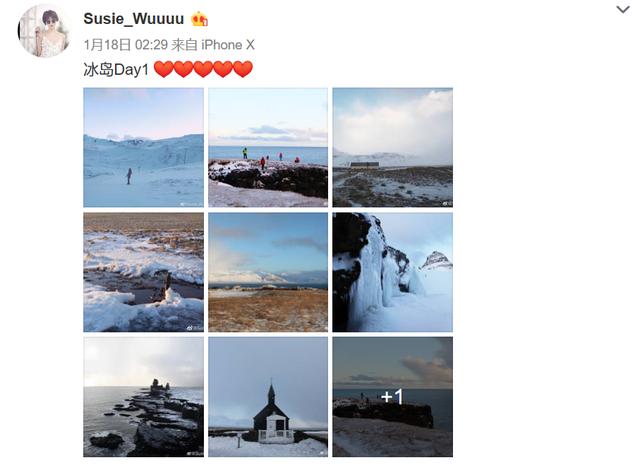Open the icy stream snowbank photo

tap(144, 272)
